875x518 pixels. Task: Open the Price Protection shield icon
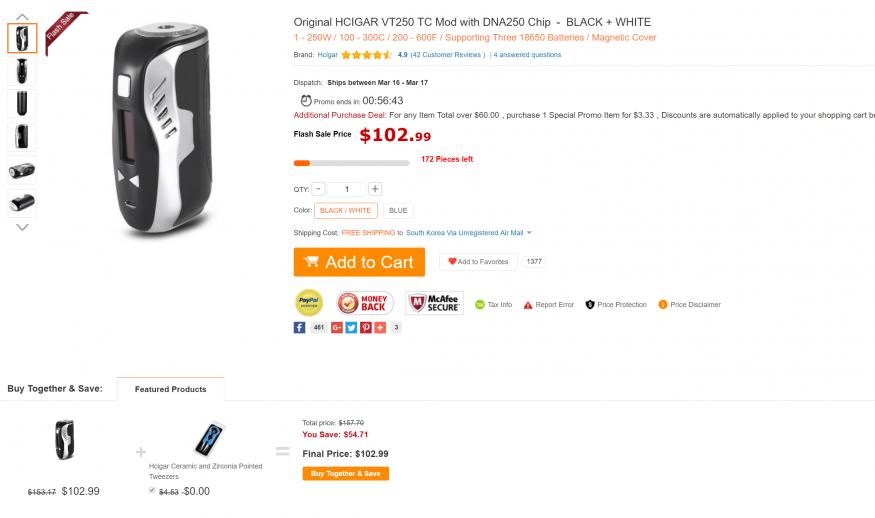click(590, 305)
